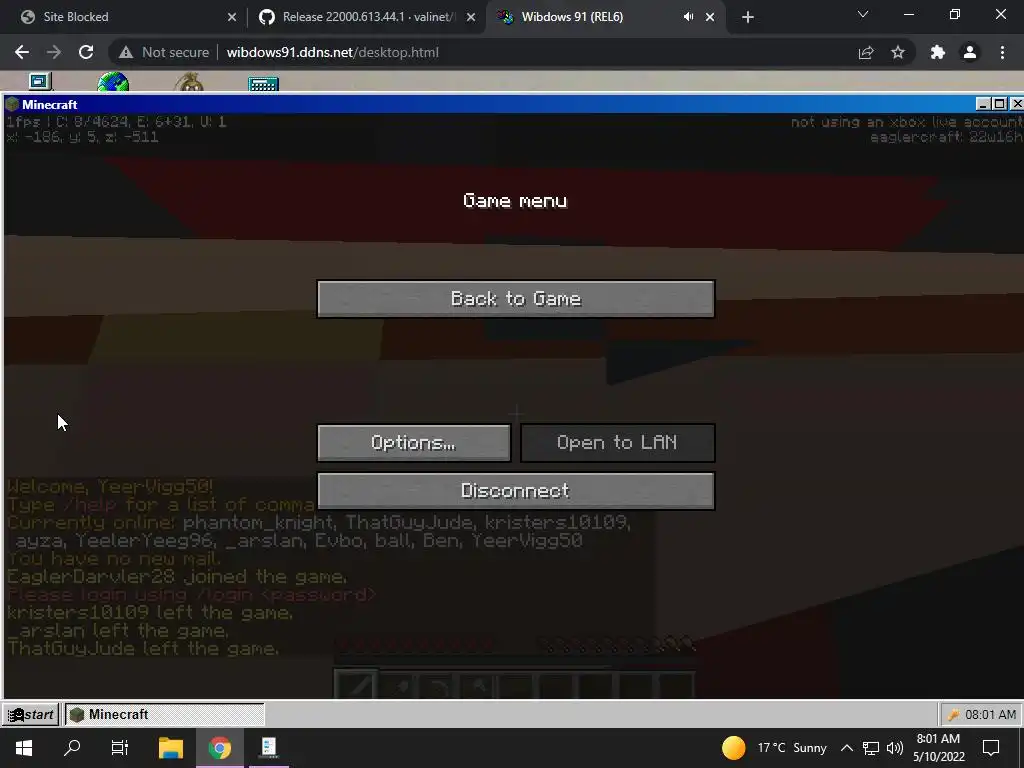This screenshot has width=1024, height=768.
Task: Disconnect from the server
Action: pyautogui.click(x=516, y=490)
